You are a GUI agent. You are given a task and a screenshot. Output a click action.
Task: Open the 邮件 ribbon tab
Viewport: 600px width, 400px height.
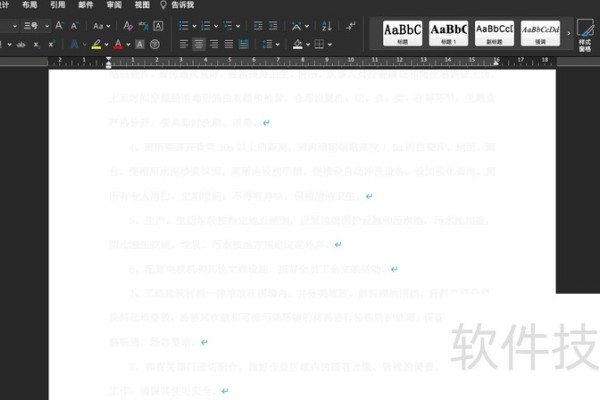86,5
